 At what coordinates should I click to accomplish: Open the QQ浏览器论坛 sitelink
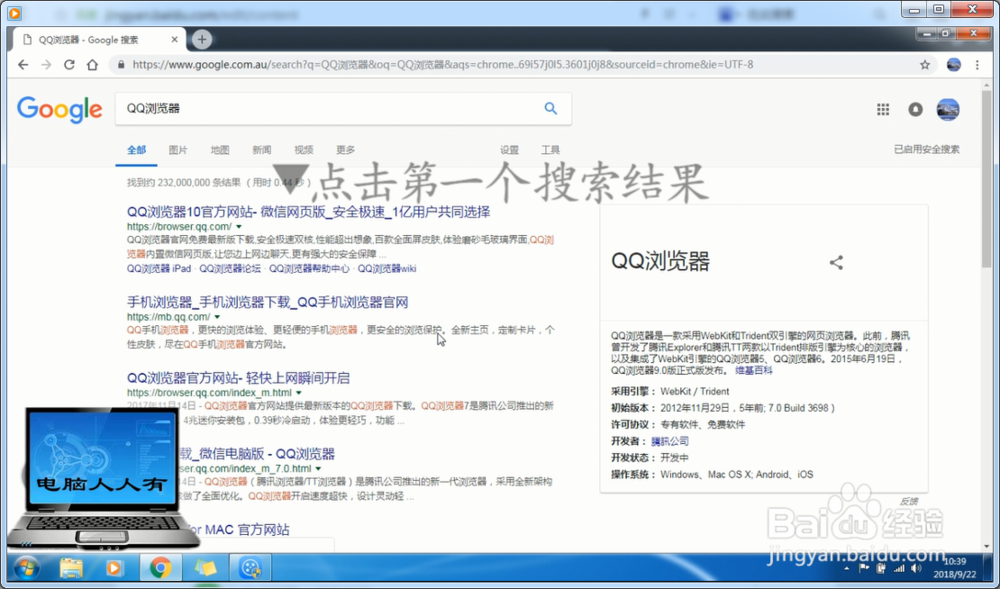(x=230, y=268)
